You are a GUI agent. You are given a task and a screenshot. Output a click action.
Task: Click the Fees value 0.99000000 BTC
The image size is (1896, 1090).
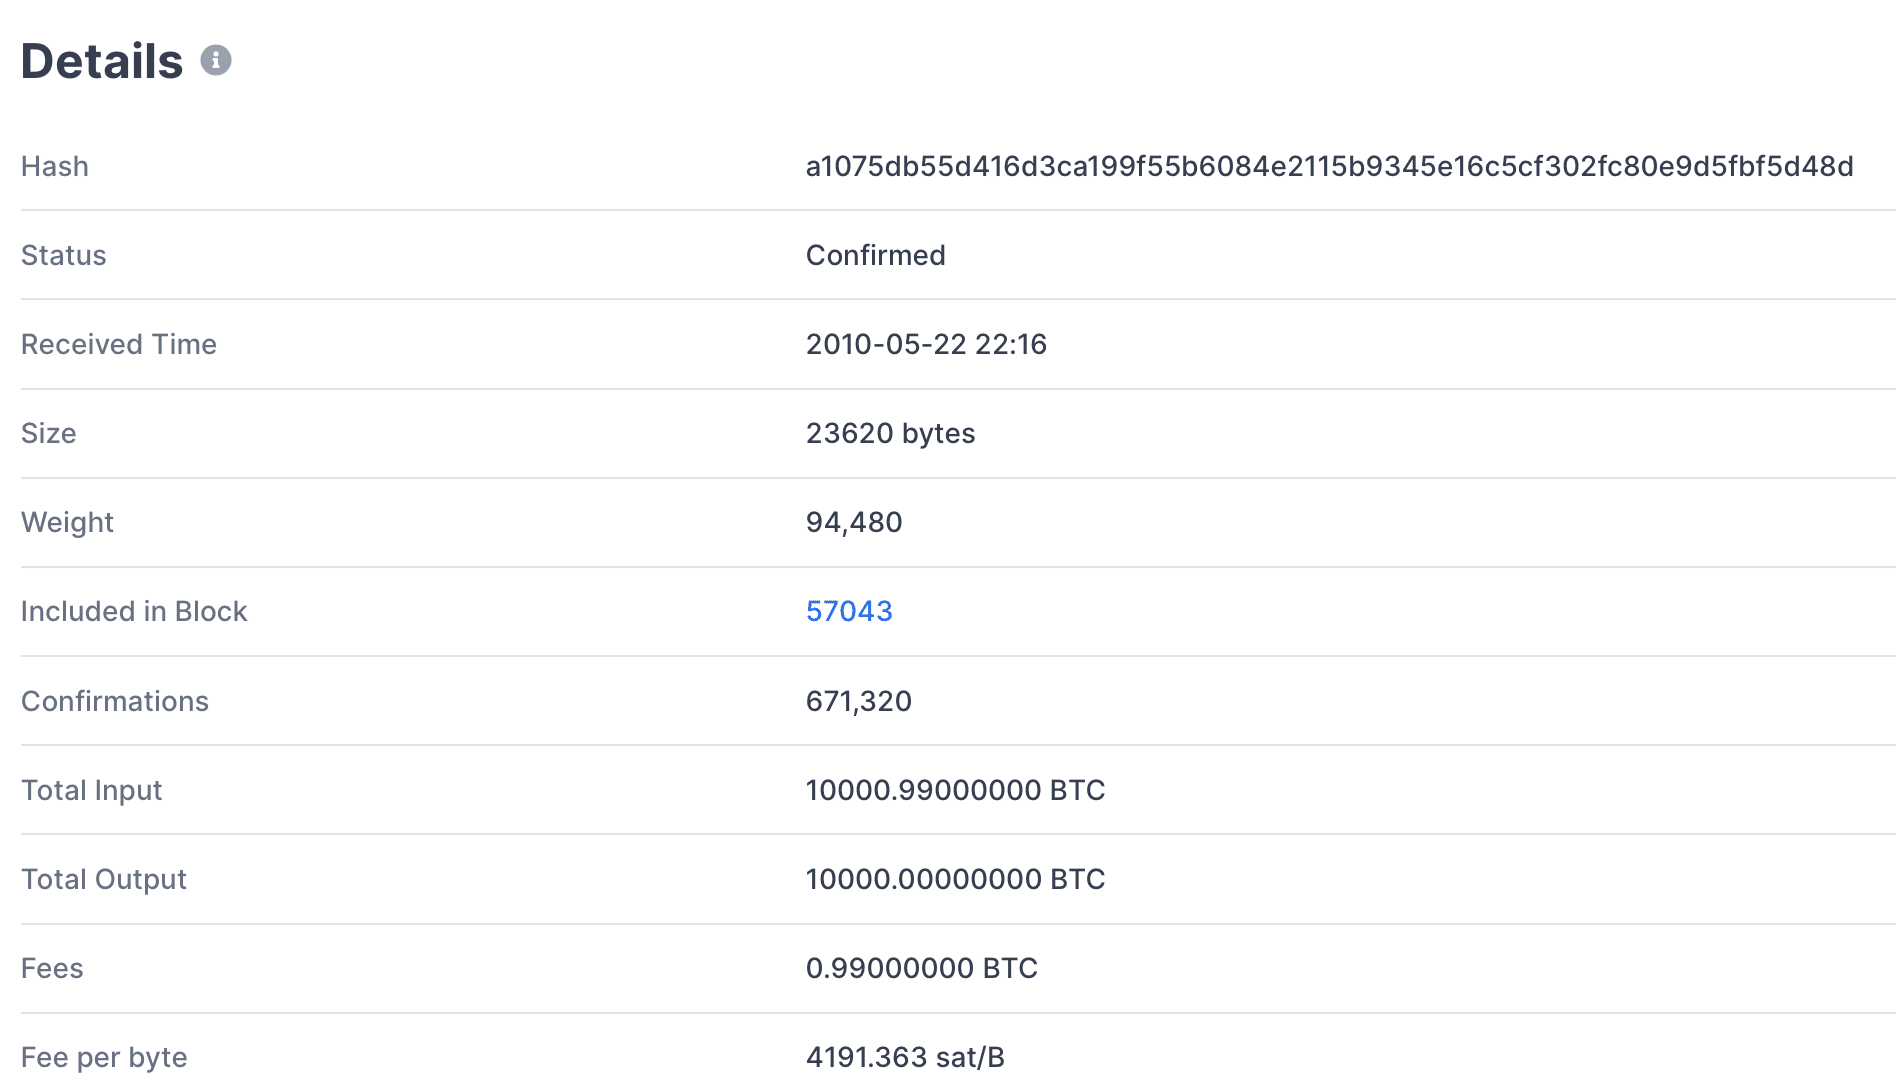coord(922,967)
